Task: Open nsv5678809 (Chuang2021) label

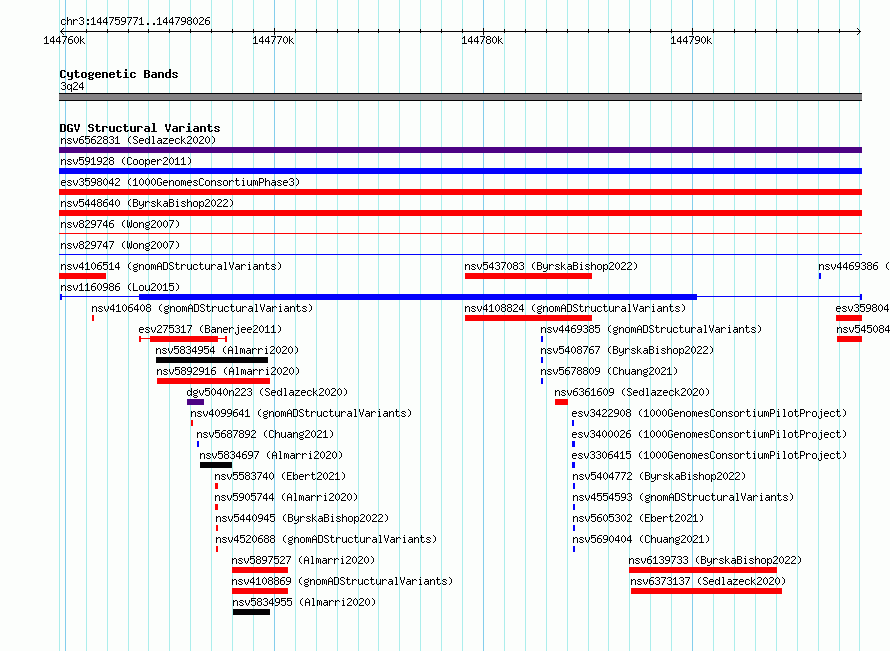Action: pyautogui.click(x=609, y=371)
